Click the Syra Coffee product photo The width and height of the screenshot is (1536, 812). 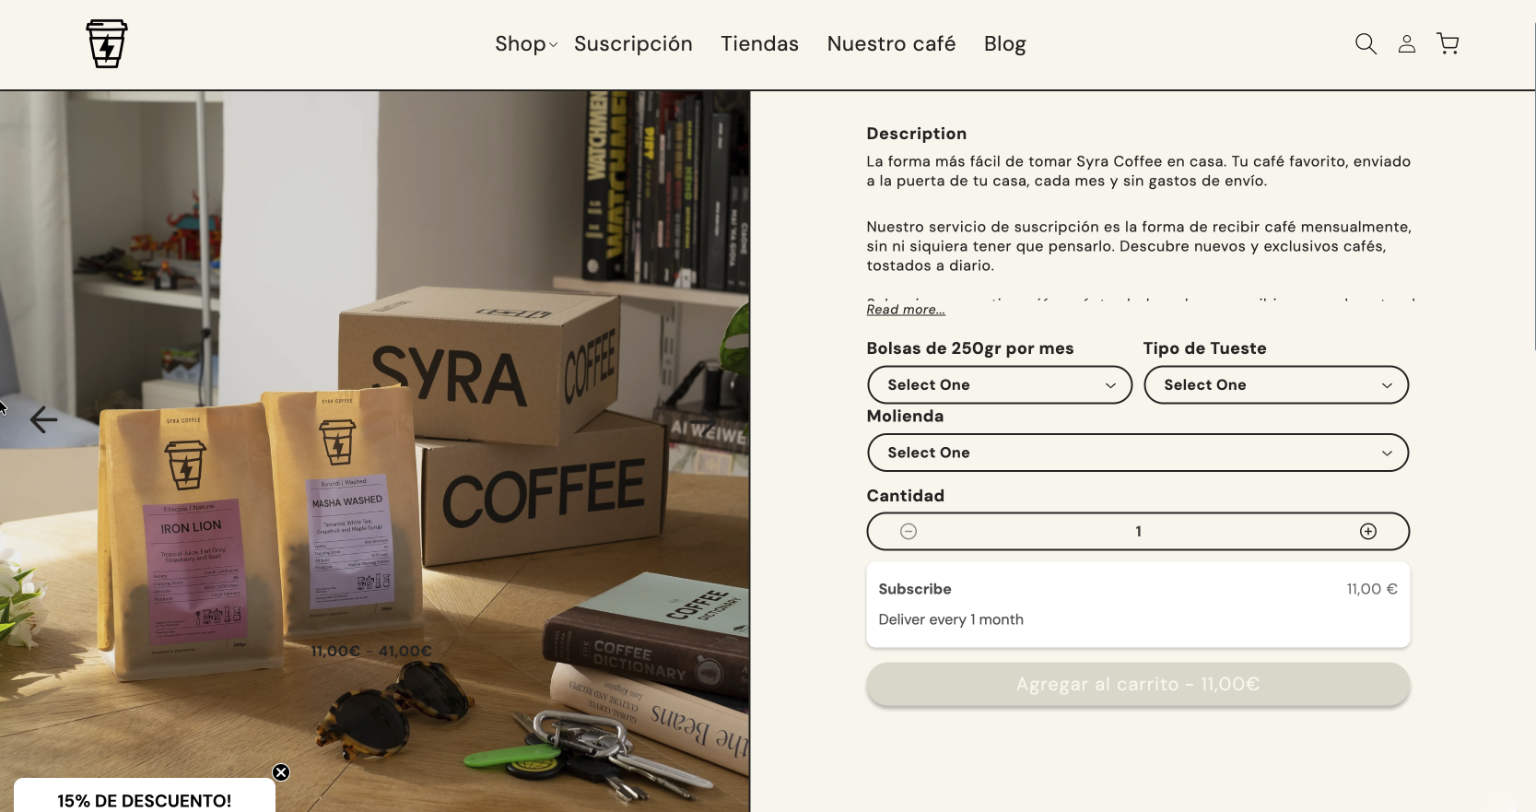pyautogui.click(x=375, y=451)
